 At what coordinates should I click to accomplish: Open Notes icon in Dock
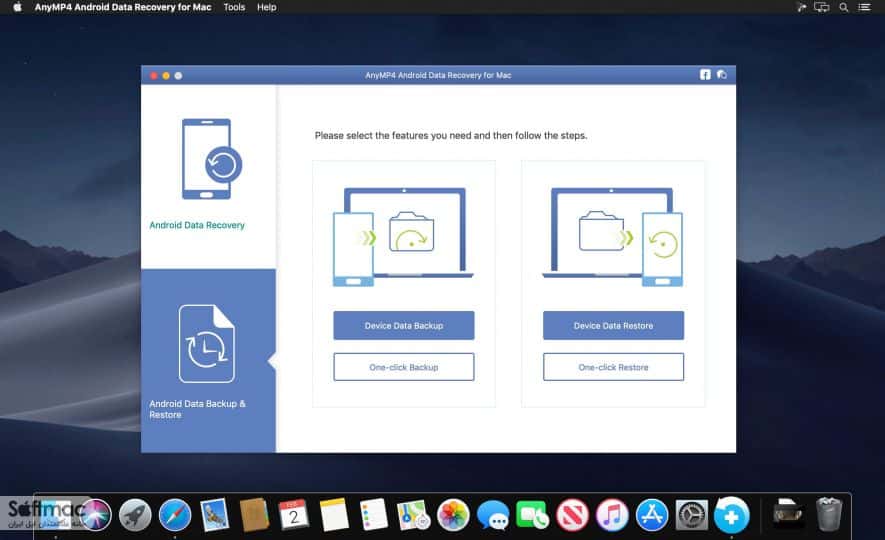point(334,515)
